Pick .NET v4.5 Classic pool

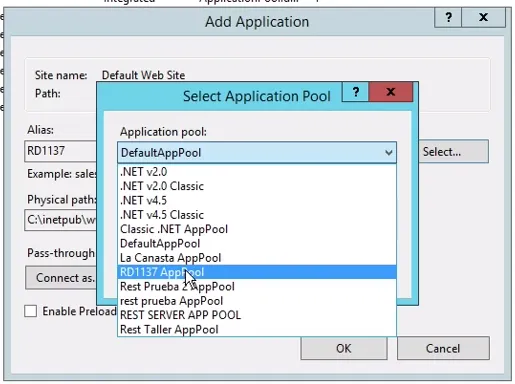(x=257, y=215)
